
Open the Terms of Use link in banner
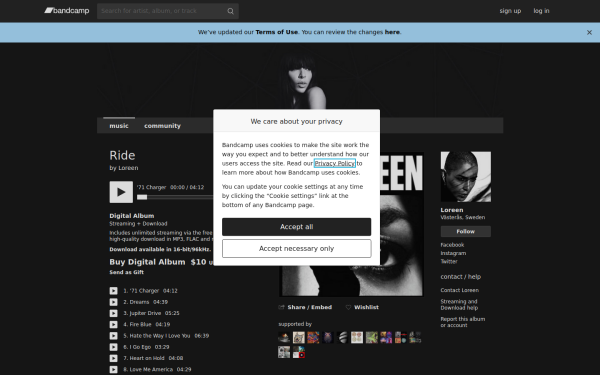[276, 32]
